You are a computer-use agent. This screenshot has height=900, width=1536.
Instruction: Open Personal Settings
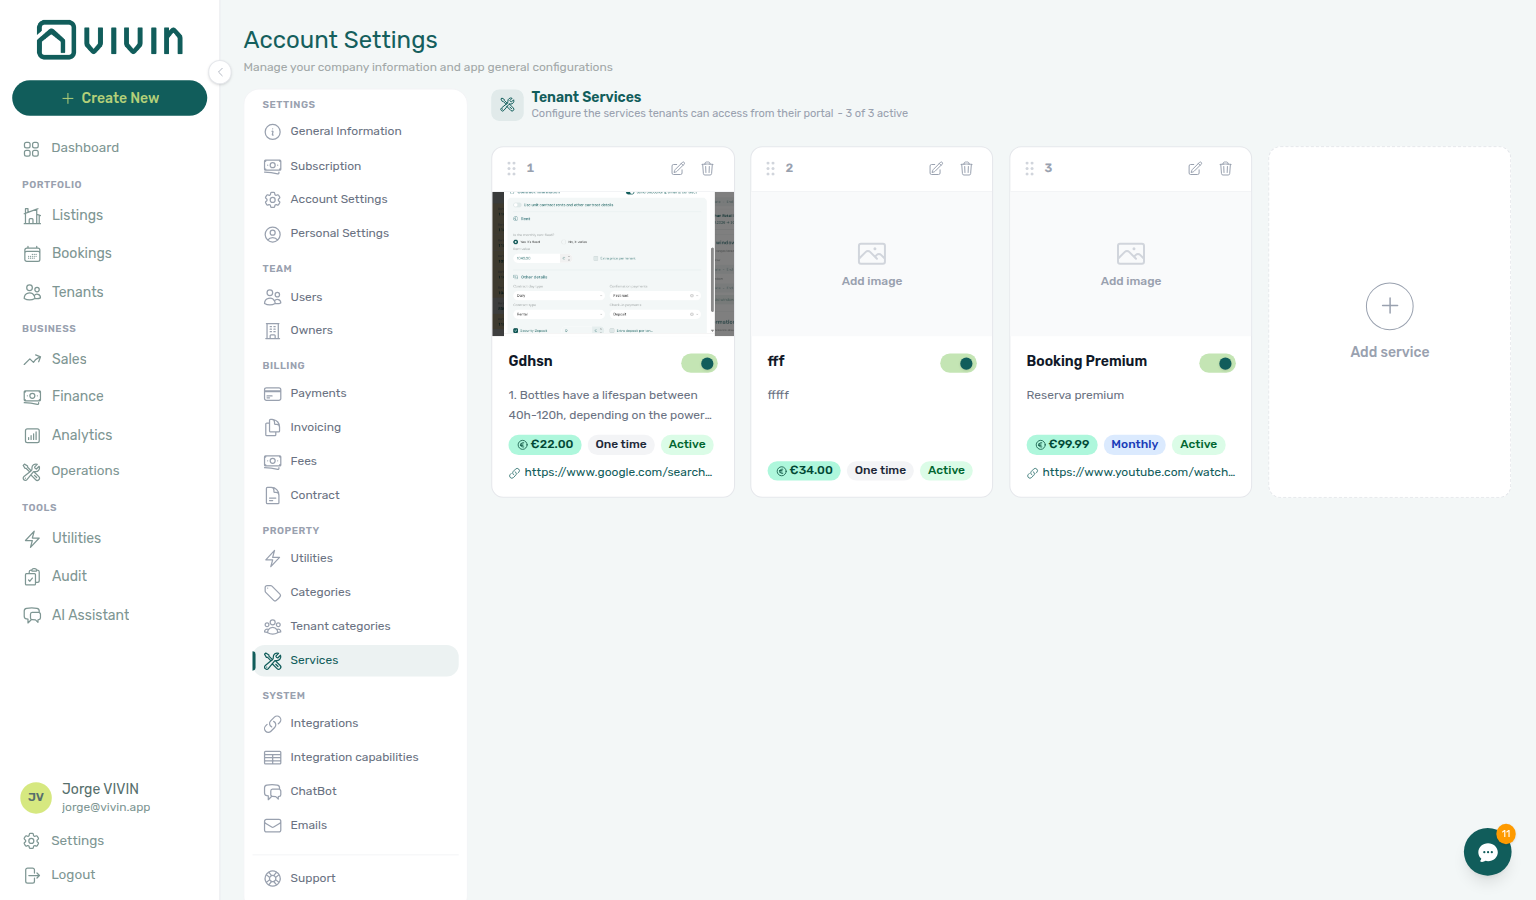[339, 234]
